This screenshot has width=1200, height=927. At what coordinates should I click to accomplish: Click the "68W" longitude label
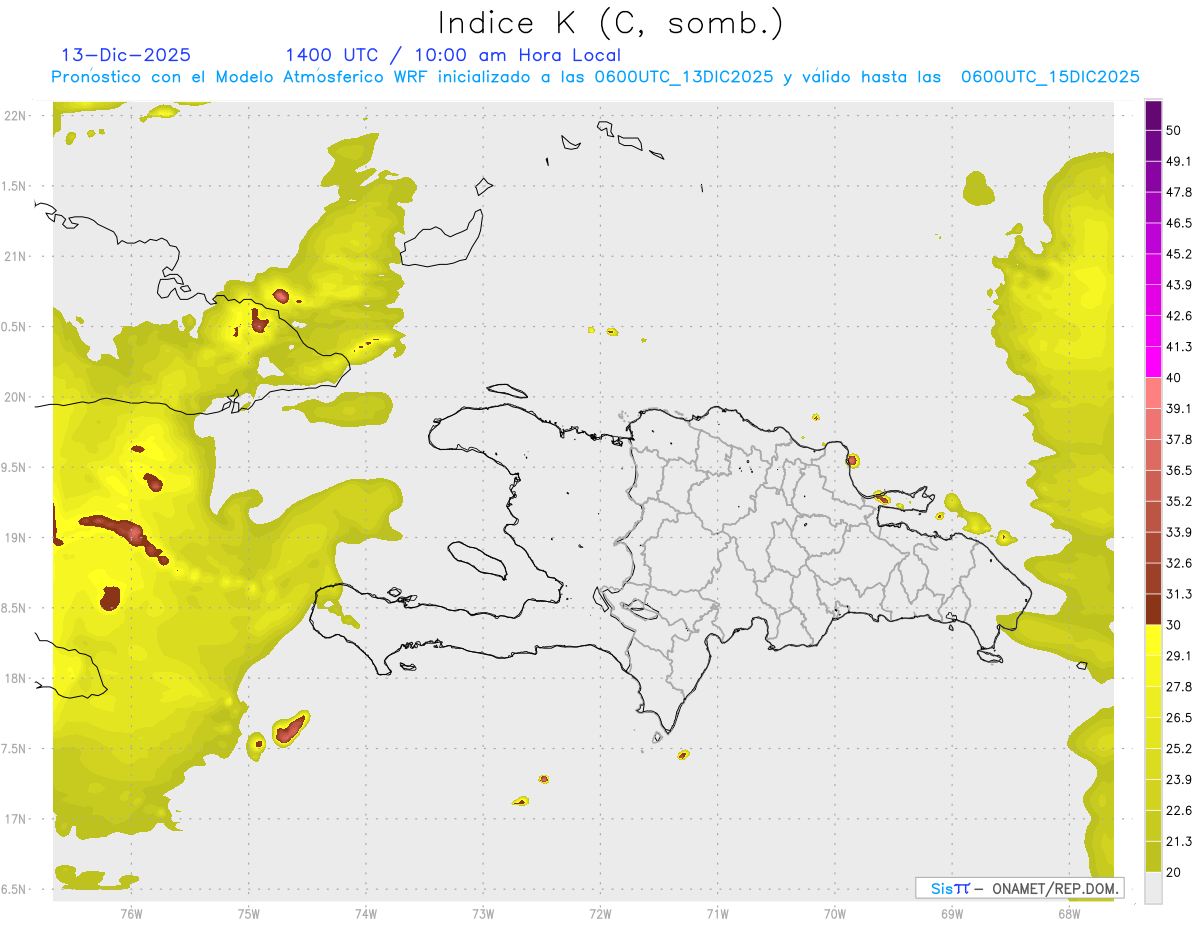tap(1069, 913)
